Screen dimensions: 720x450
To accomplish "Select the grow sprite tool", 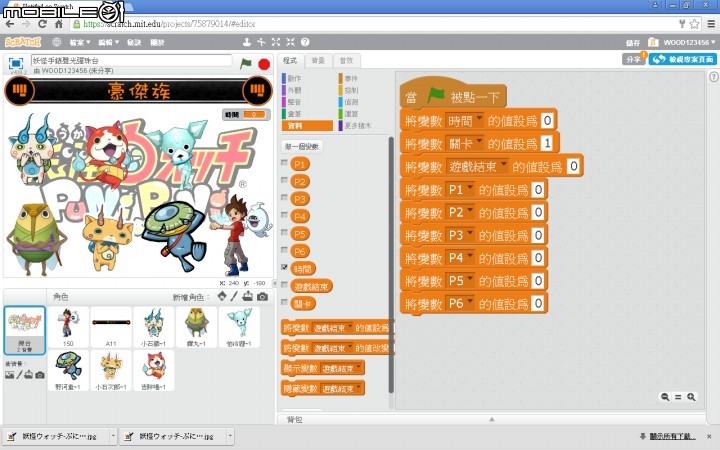I will (276, 42).
